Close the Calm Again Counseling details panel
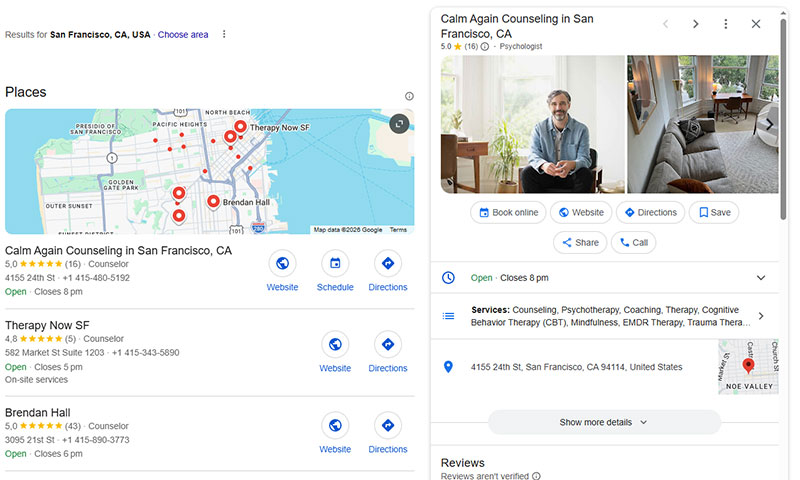Screen dimensions: 800x480 756,24
